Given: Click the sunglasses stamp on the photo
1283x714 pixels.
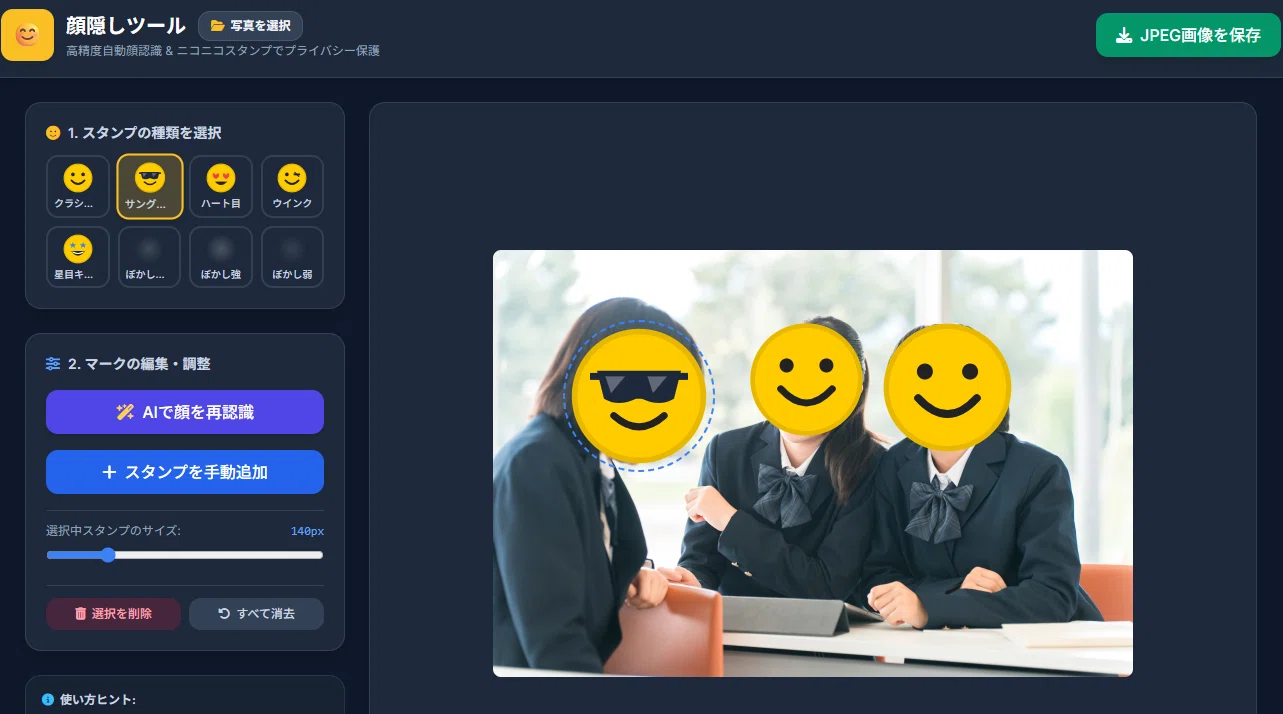Looking at the screenshot, I should tap(639, 396).
